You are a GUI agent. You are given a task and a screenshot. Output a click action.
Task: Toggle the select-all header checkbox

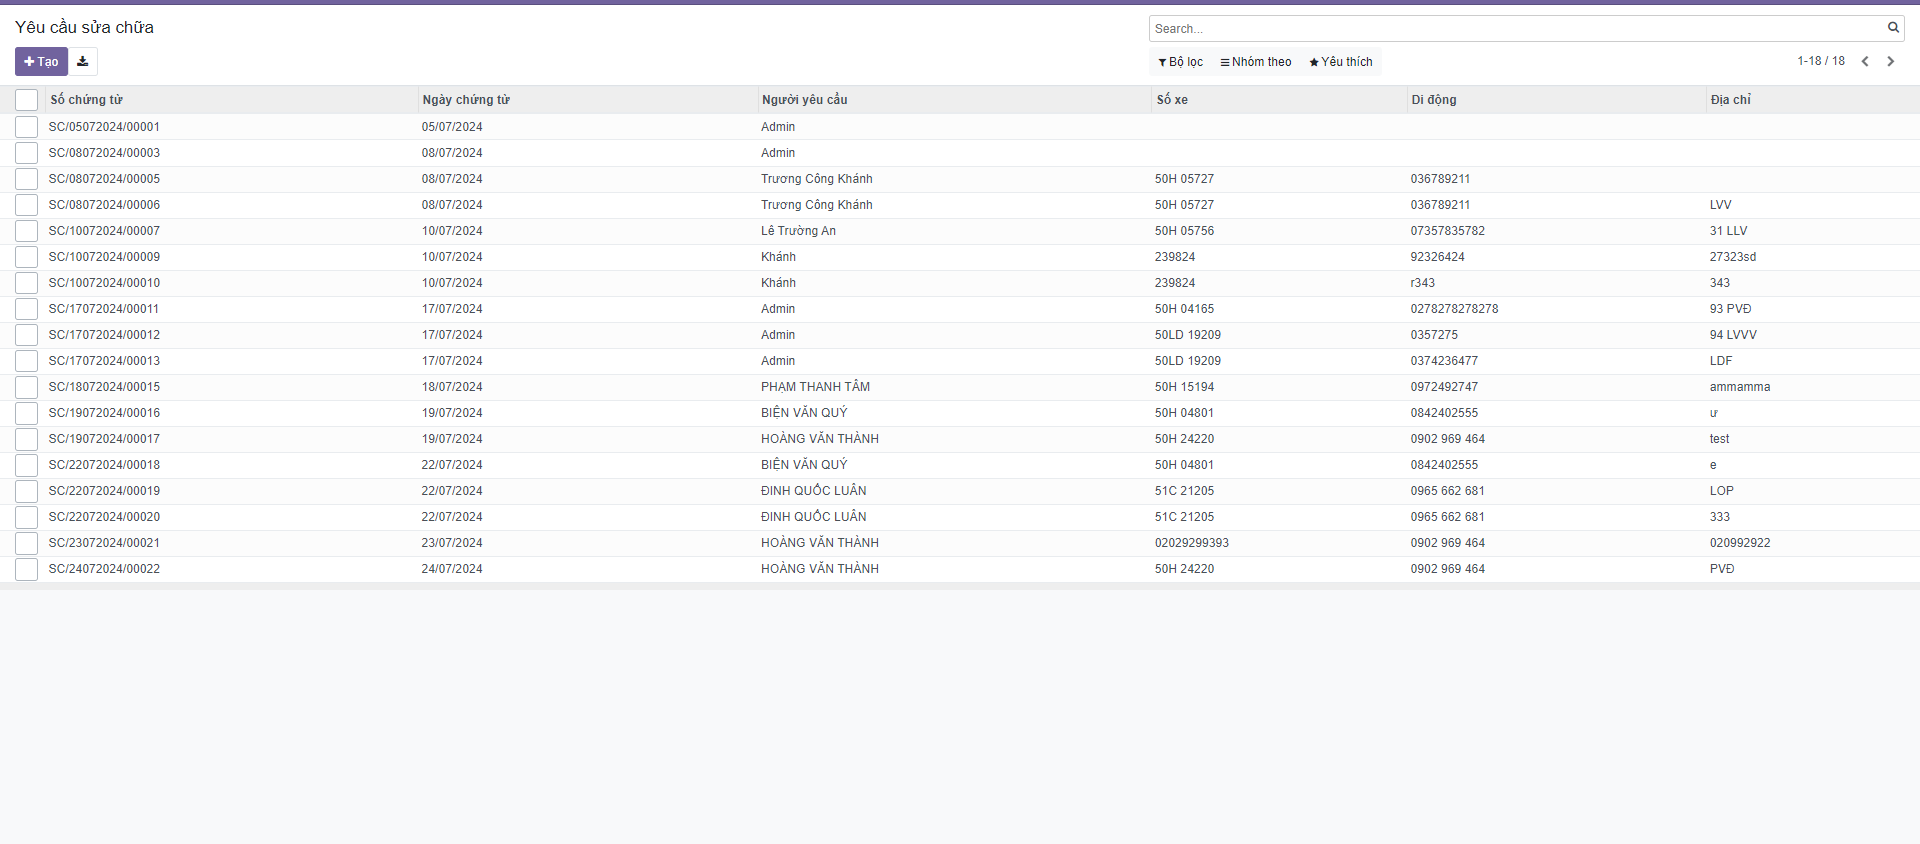point(27,100)
